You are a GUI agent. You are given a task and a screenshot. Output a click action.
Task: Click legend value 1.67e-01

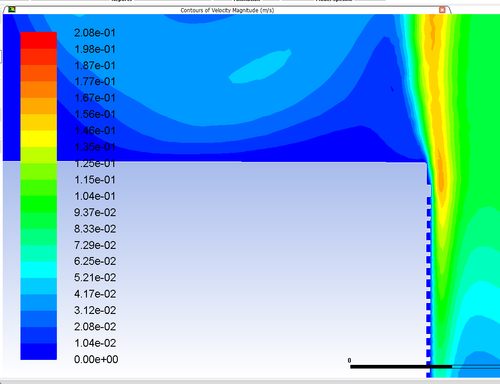pos(95,98)
